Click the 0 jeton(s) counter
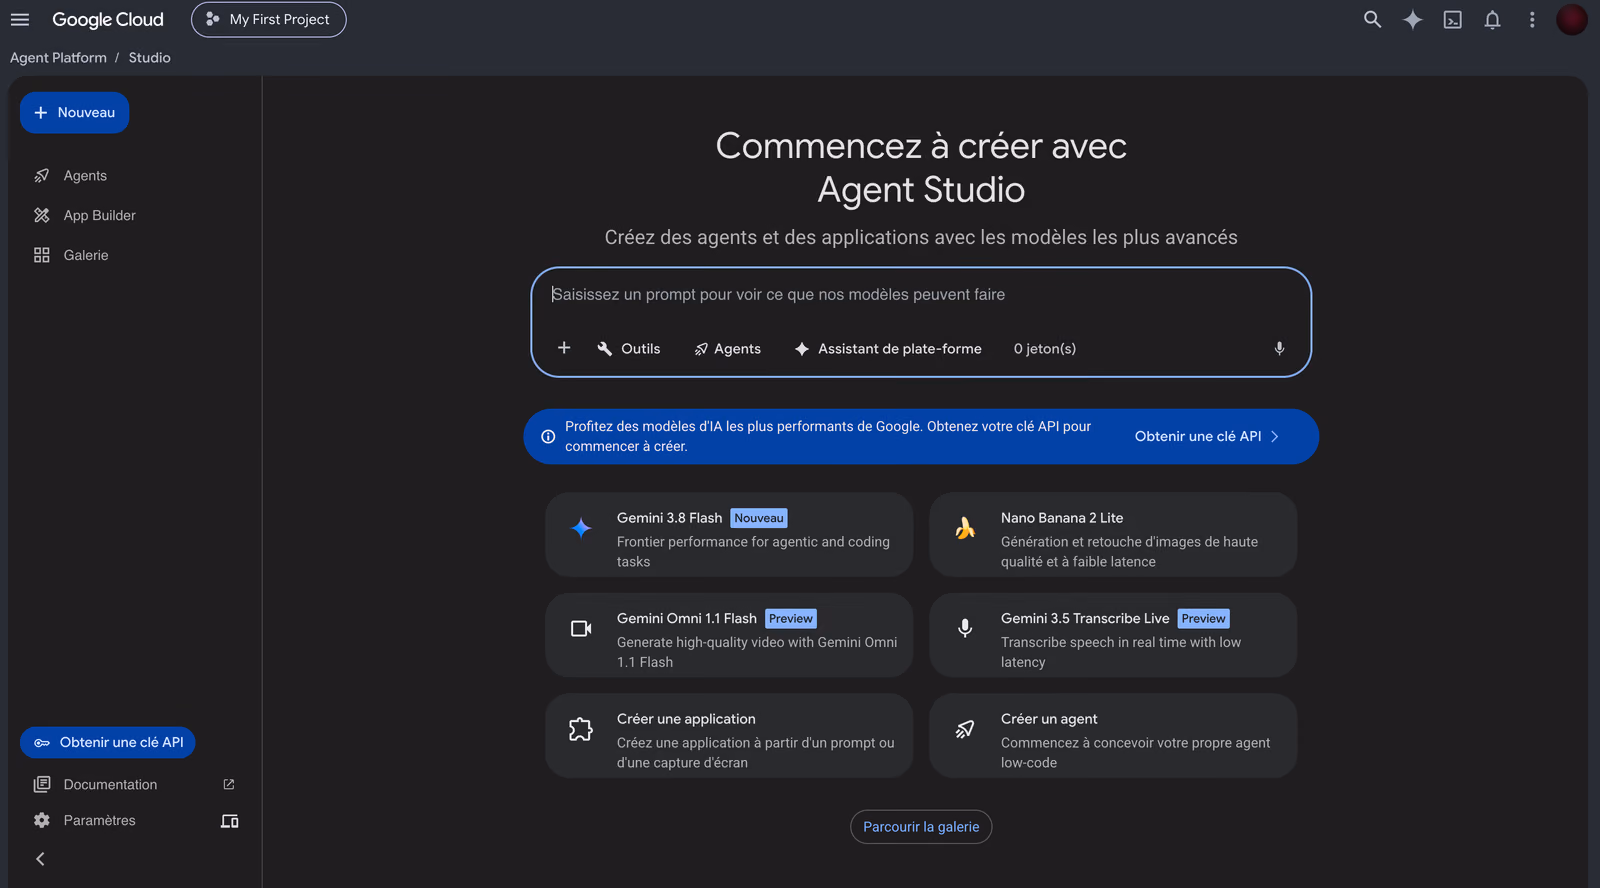1600x888 pixels. point(1045,349)
